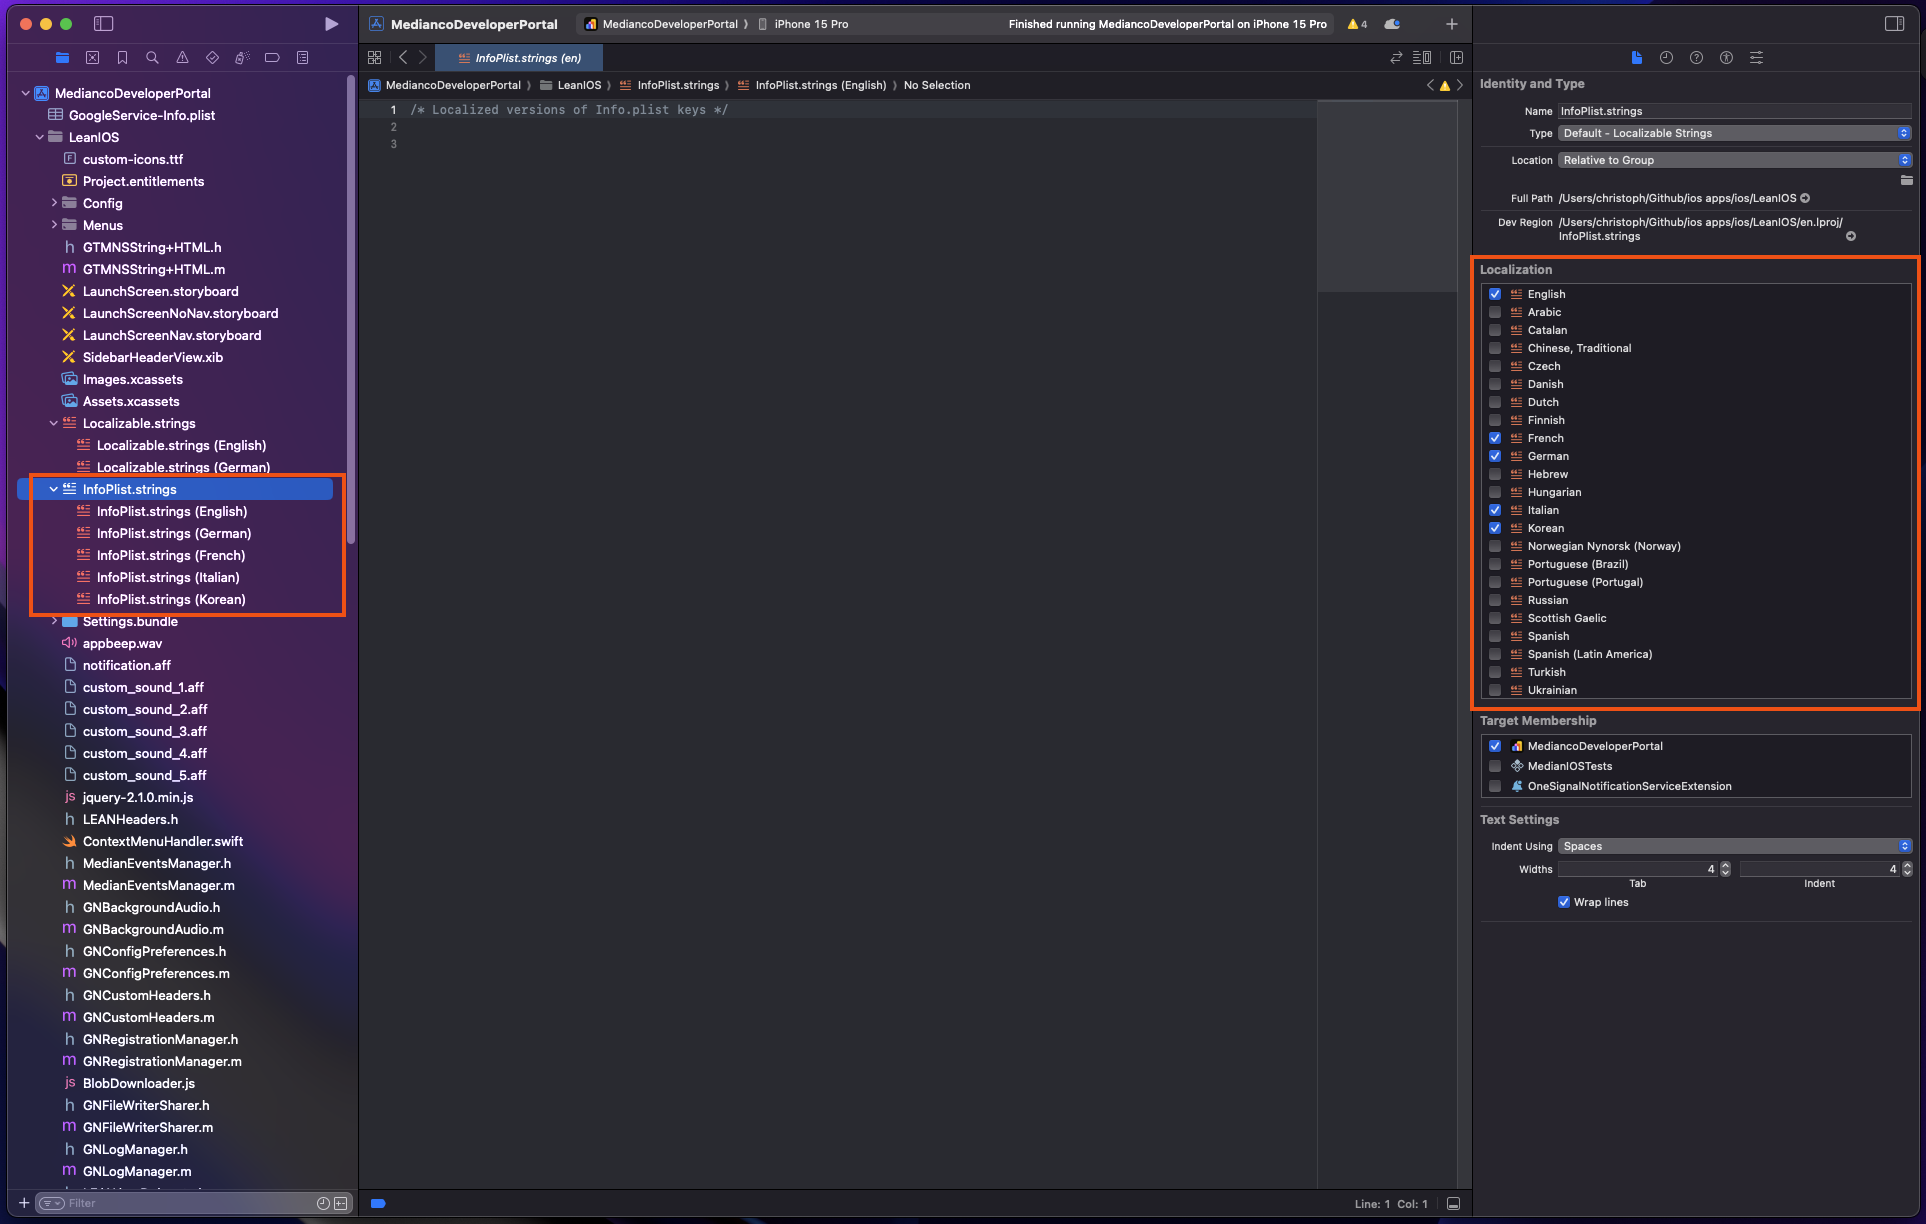Click the Tab width stepper
This screenshot has width=1926, height=1224.
[1725, 869]
